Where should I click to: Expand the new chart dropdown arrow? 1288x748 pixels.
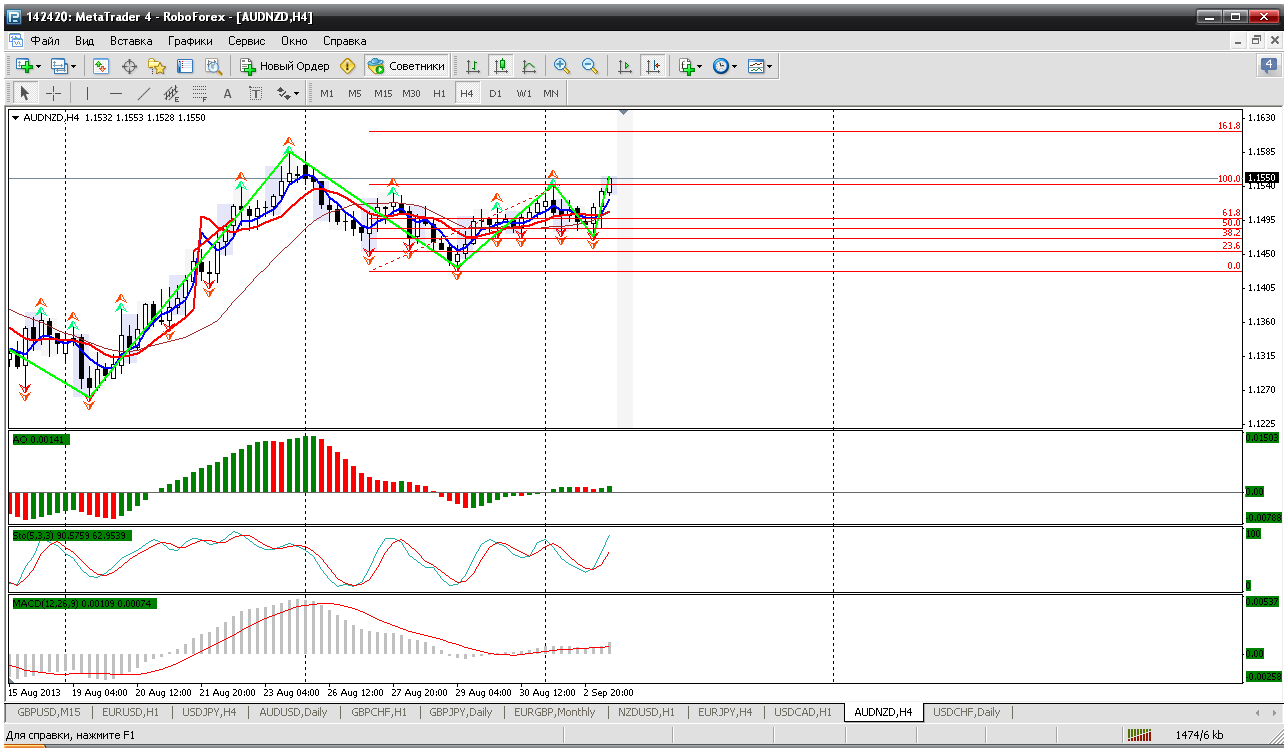38,66
